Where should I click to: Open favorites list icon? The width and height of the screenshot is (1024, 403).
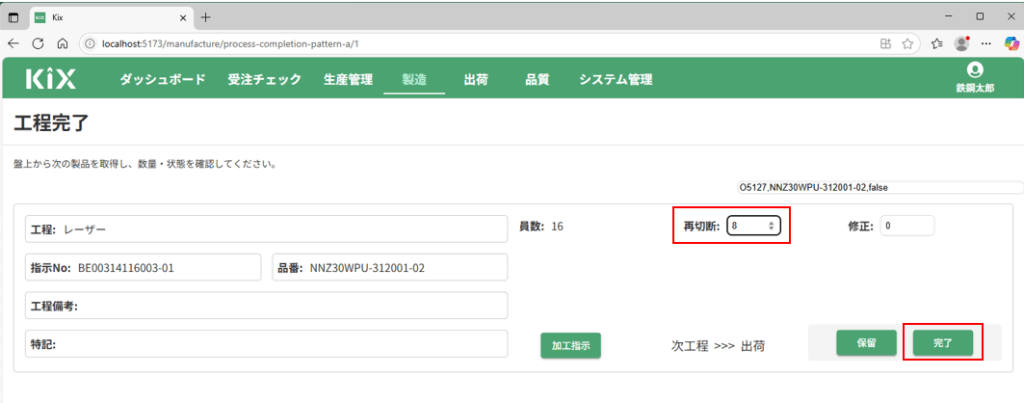[936, 44]
